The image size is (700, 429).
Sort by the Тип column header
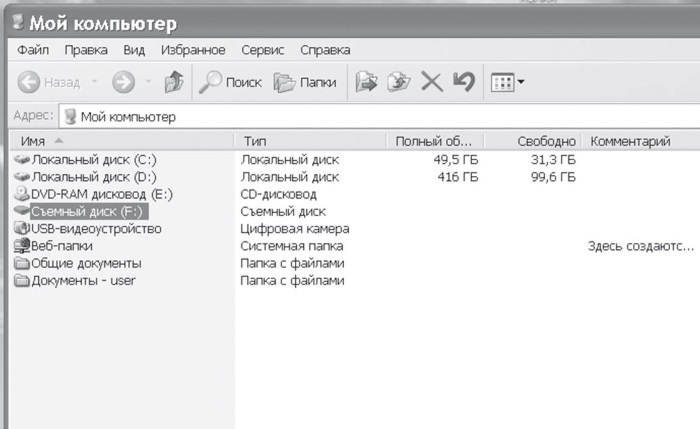click(x=310, y=141)
